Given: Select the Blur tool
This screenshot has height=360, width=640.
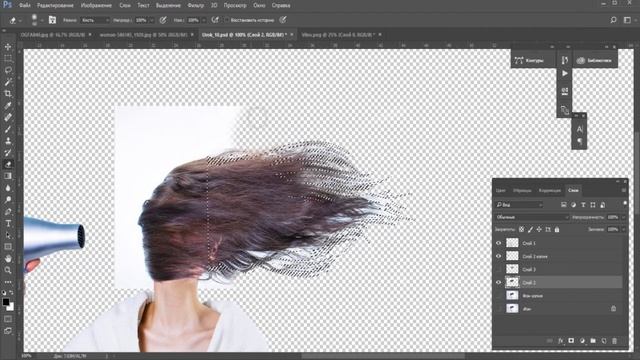Looking at the screenshot, I should 8,188.
